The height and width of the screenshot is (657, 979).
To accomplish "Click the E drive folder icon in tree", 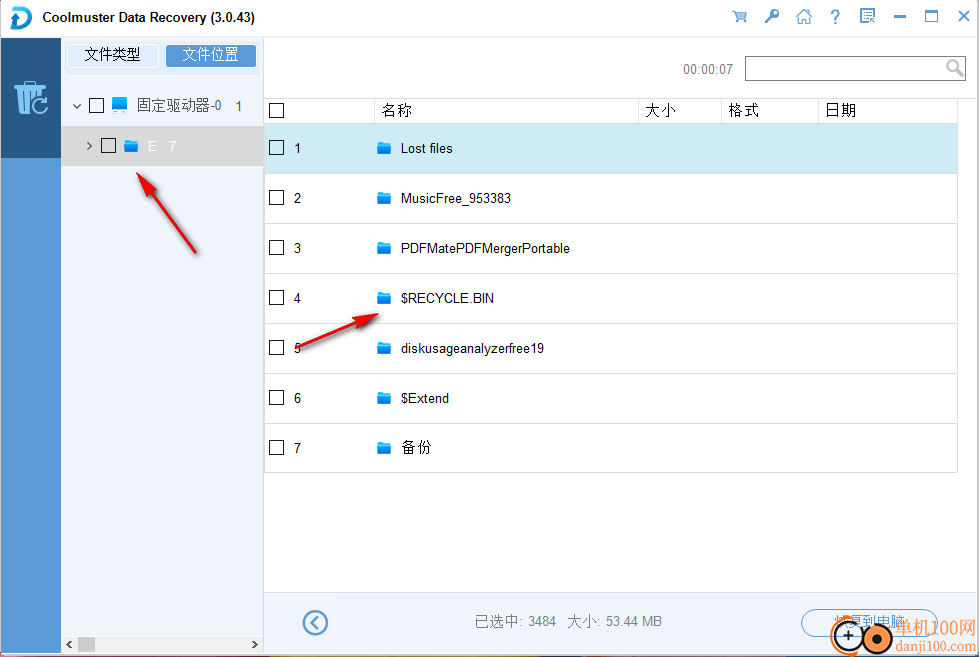I will 131,146.
